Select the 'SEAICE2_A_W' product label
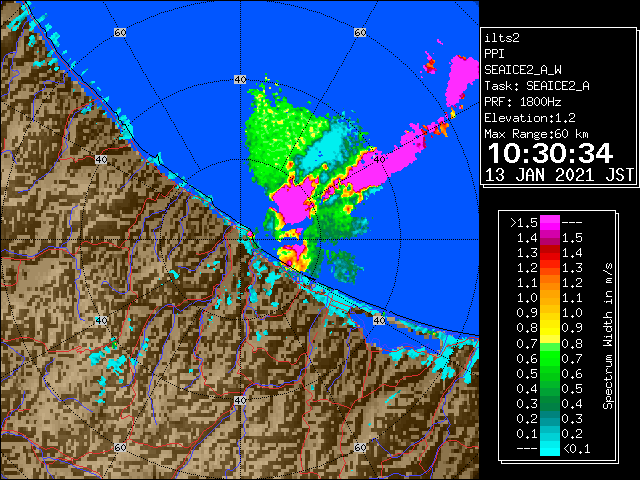This screenshot has width=640, height=480. pyautogui.click(x=522, y=70)
